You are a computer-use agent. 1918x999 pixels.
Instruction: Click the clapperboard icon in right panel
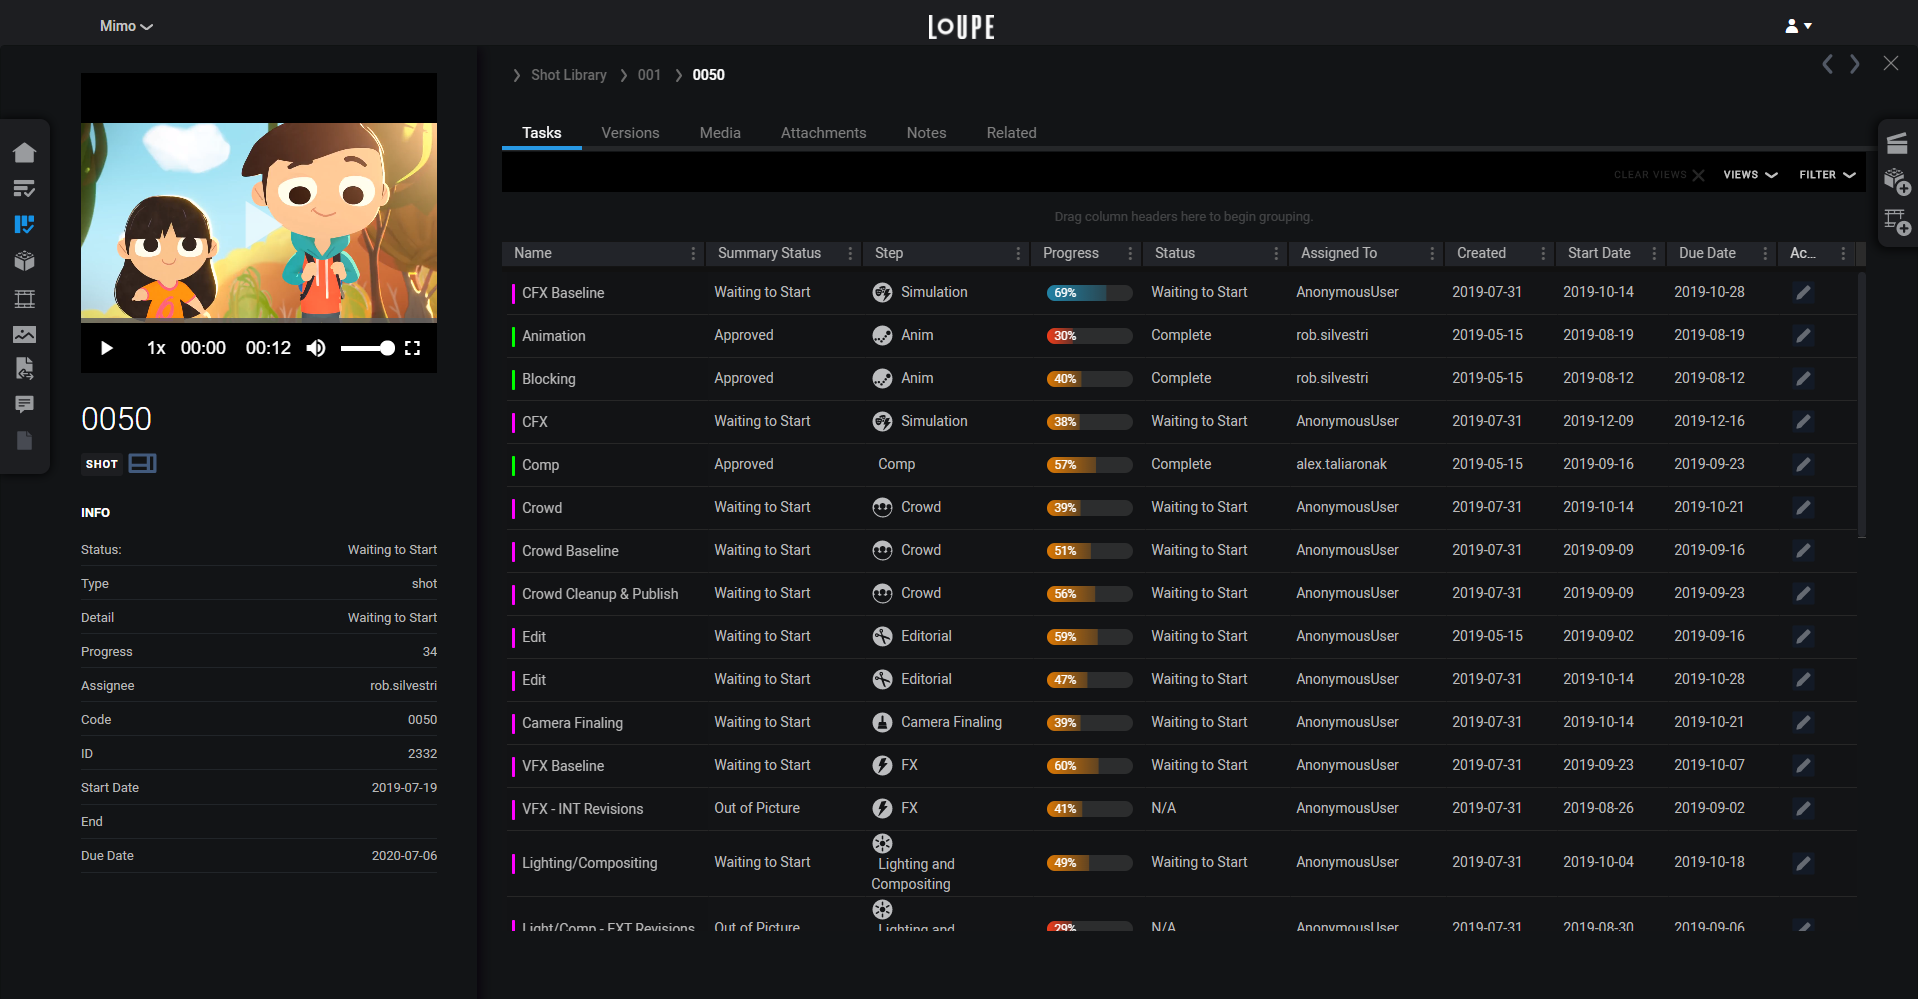1897,144
